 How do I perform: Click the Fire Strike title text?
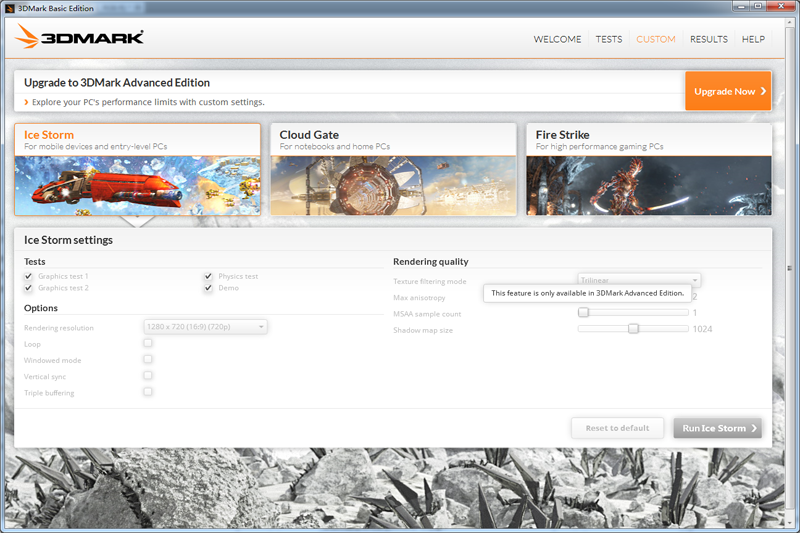562,135
